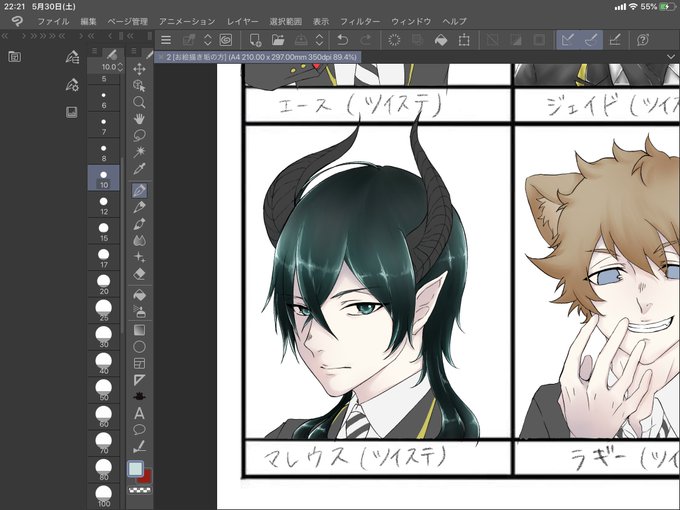Select the Ruler triangle tool
This screenshot has width=680, height=510.
(x=139, y=380)
